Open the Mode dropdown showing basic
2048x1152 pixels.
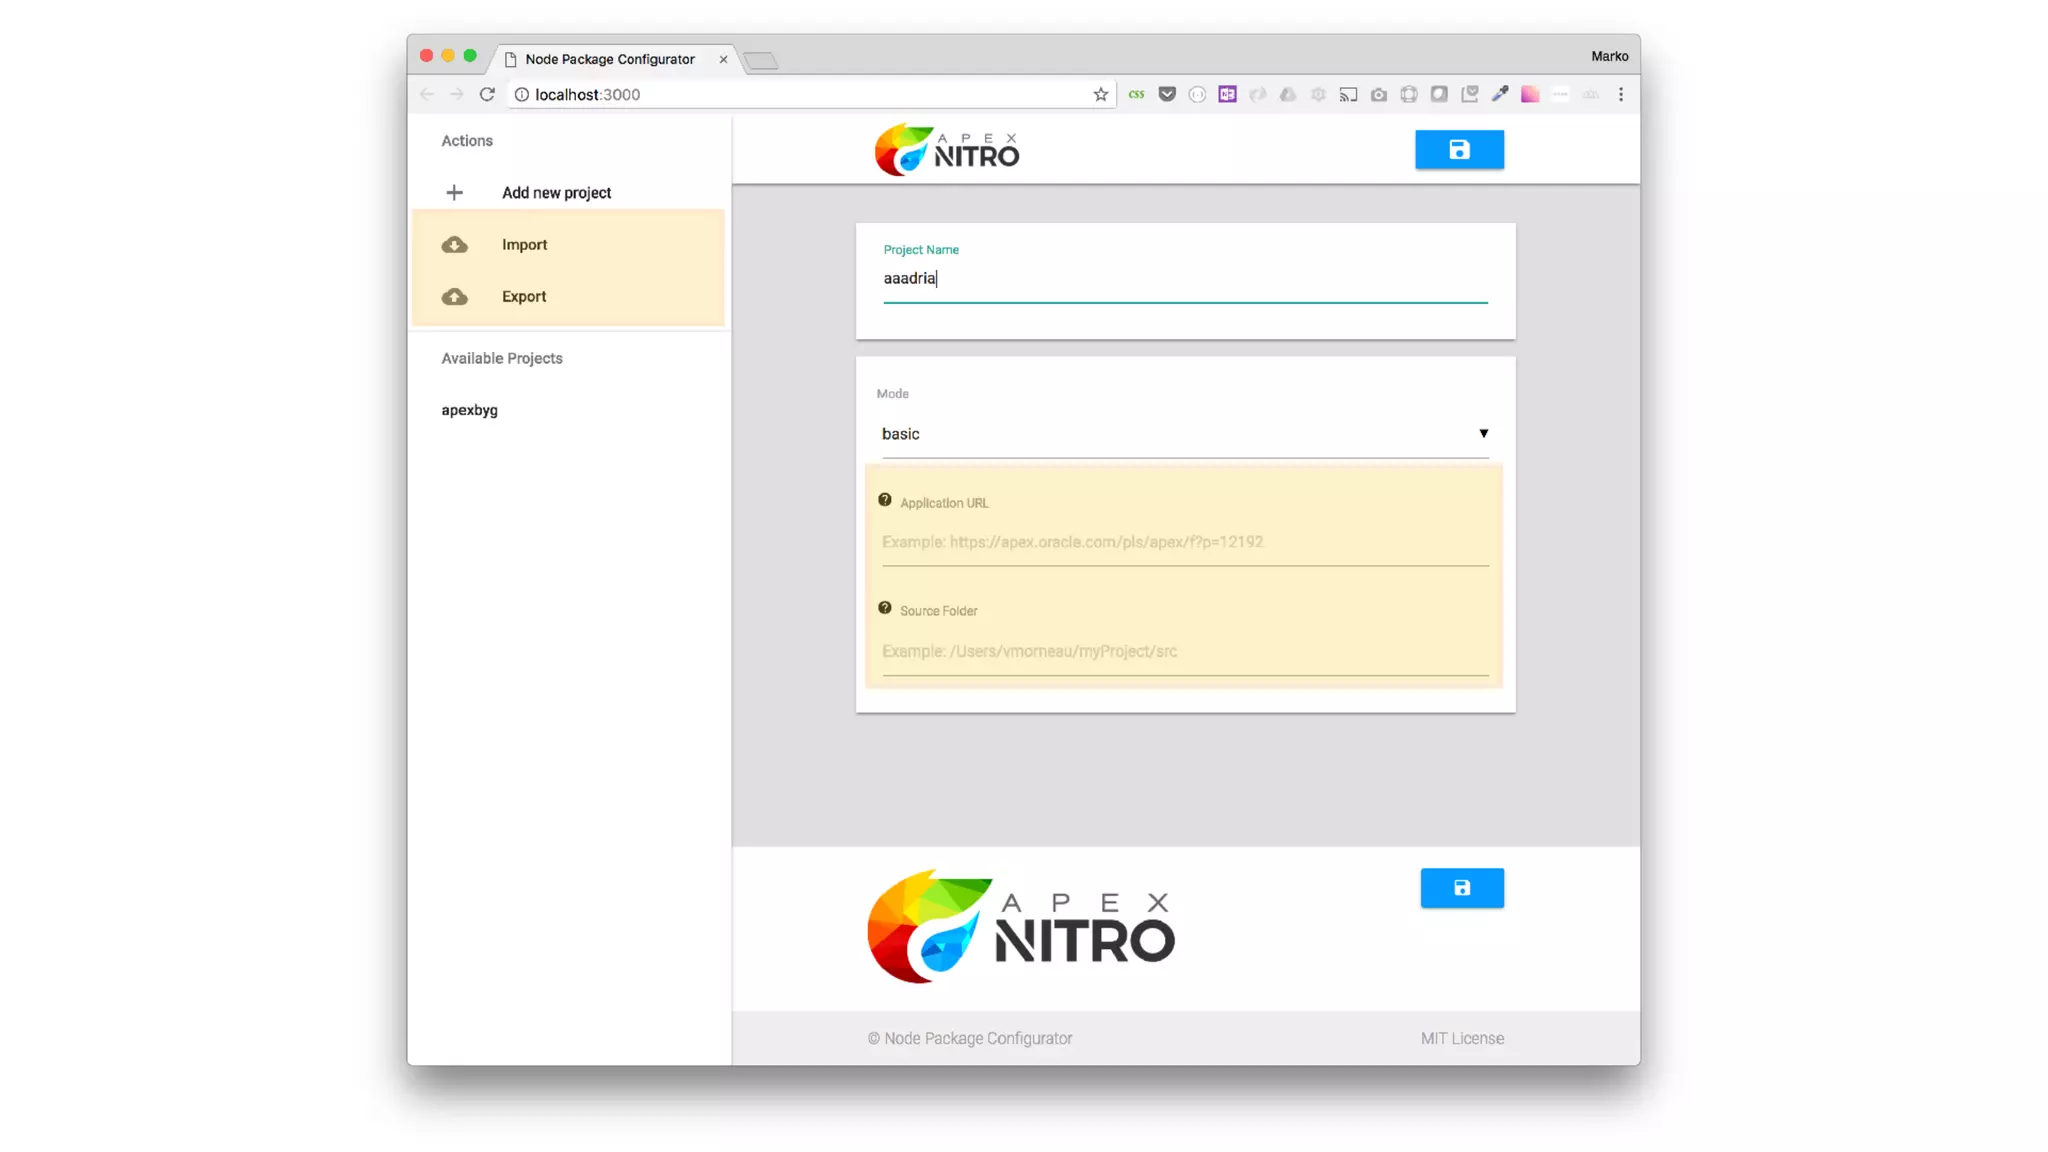coord(1184,434)
